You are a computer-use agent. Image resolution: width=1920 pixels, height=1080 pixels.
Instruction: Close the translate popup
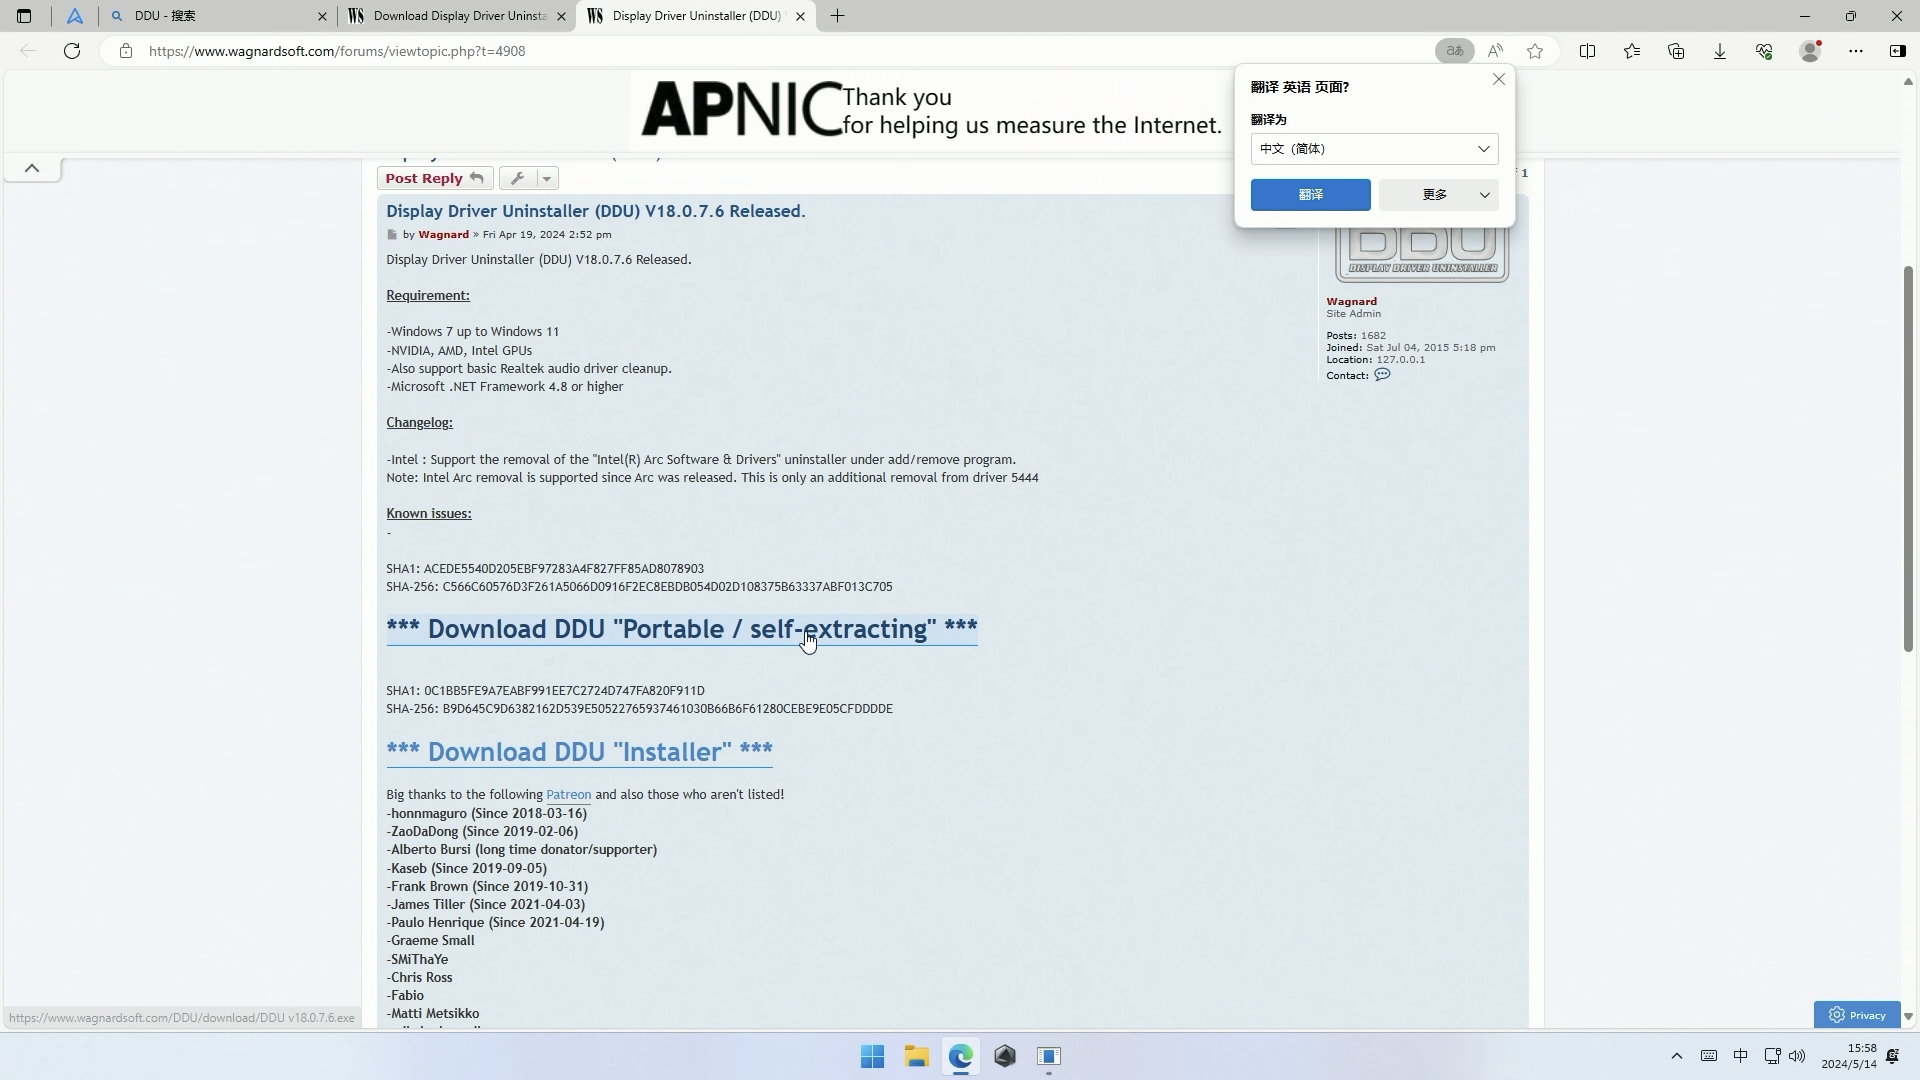click(1498, 79)
